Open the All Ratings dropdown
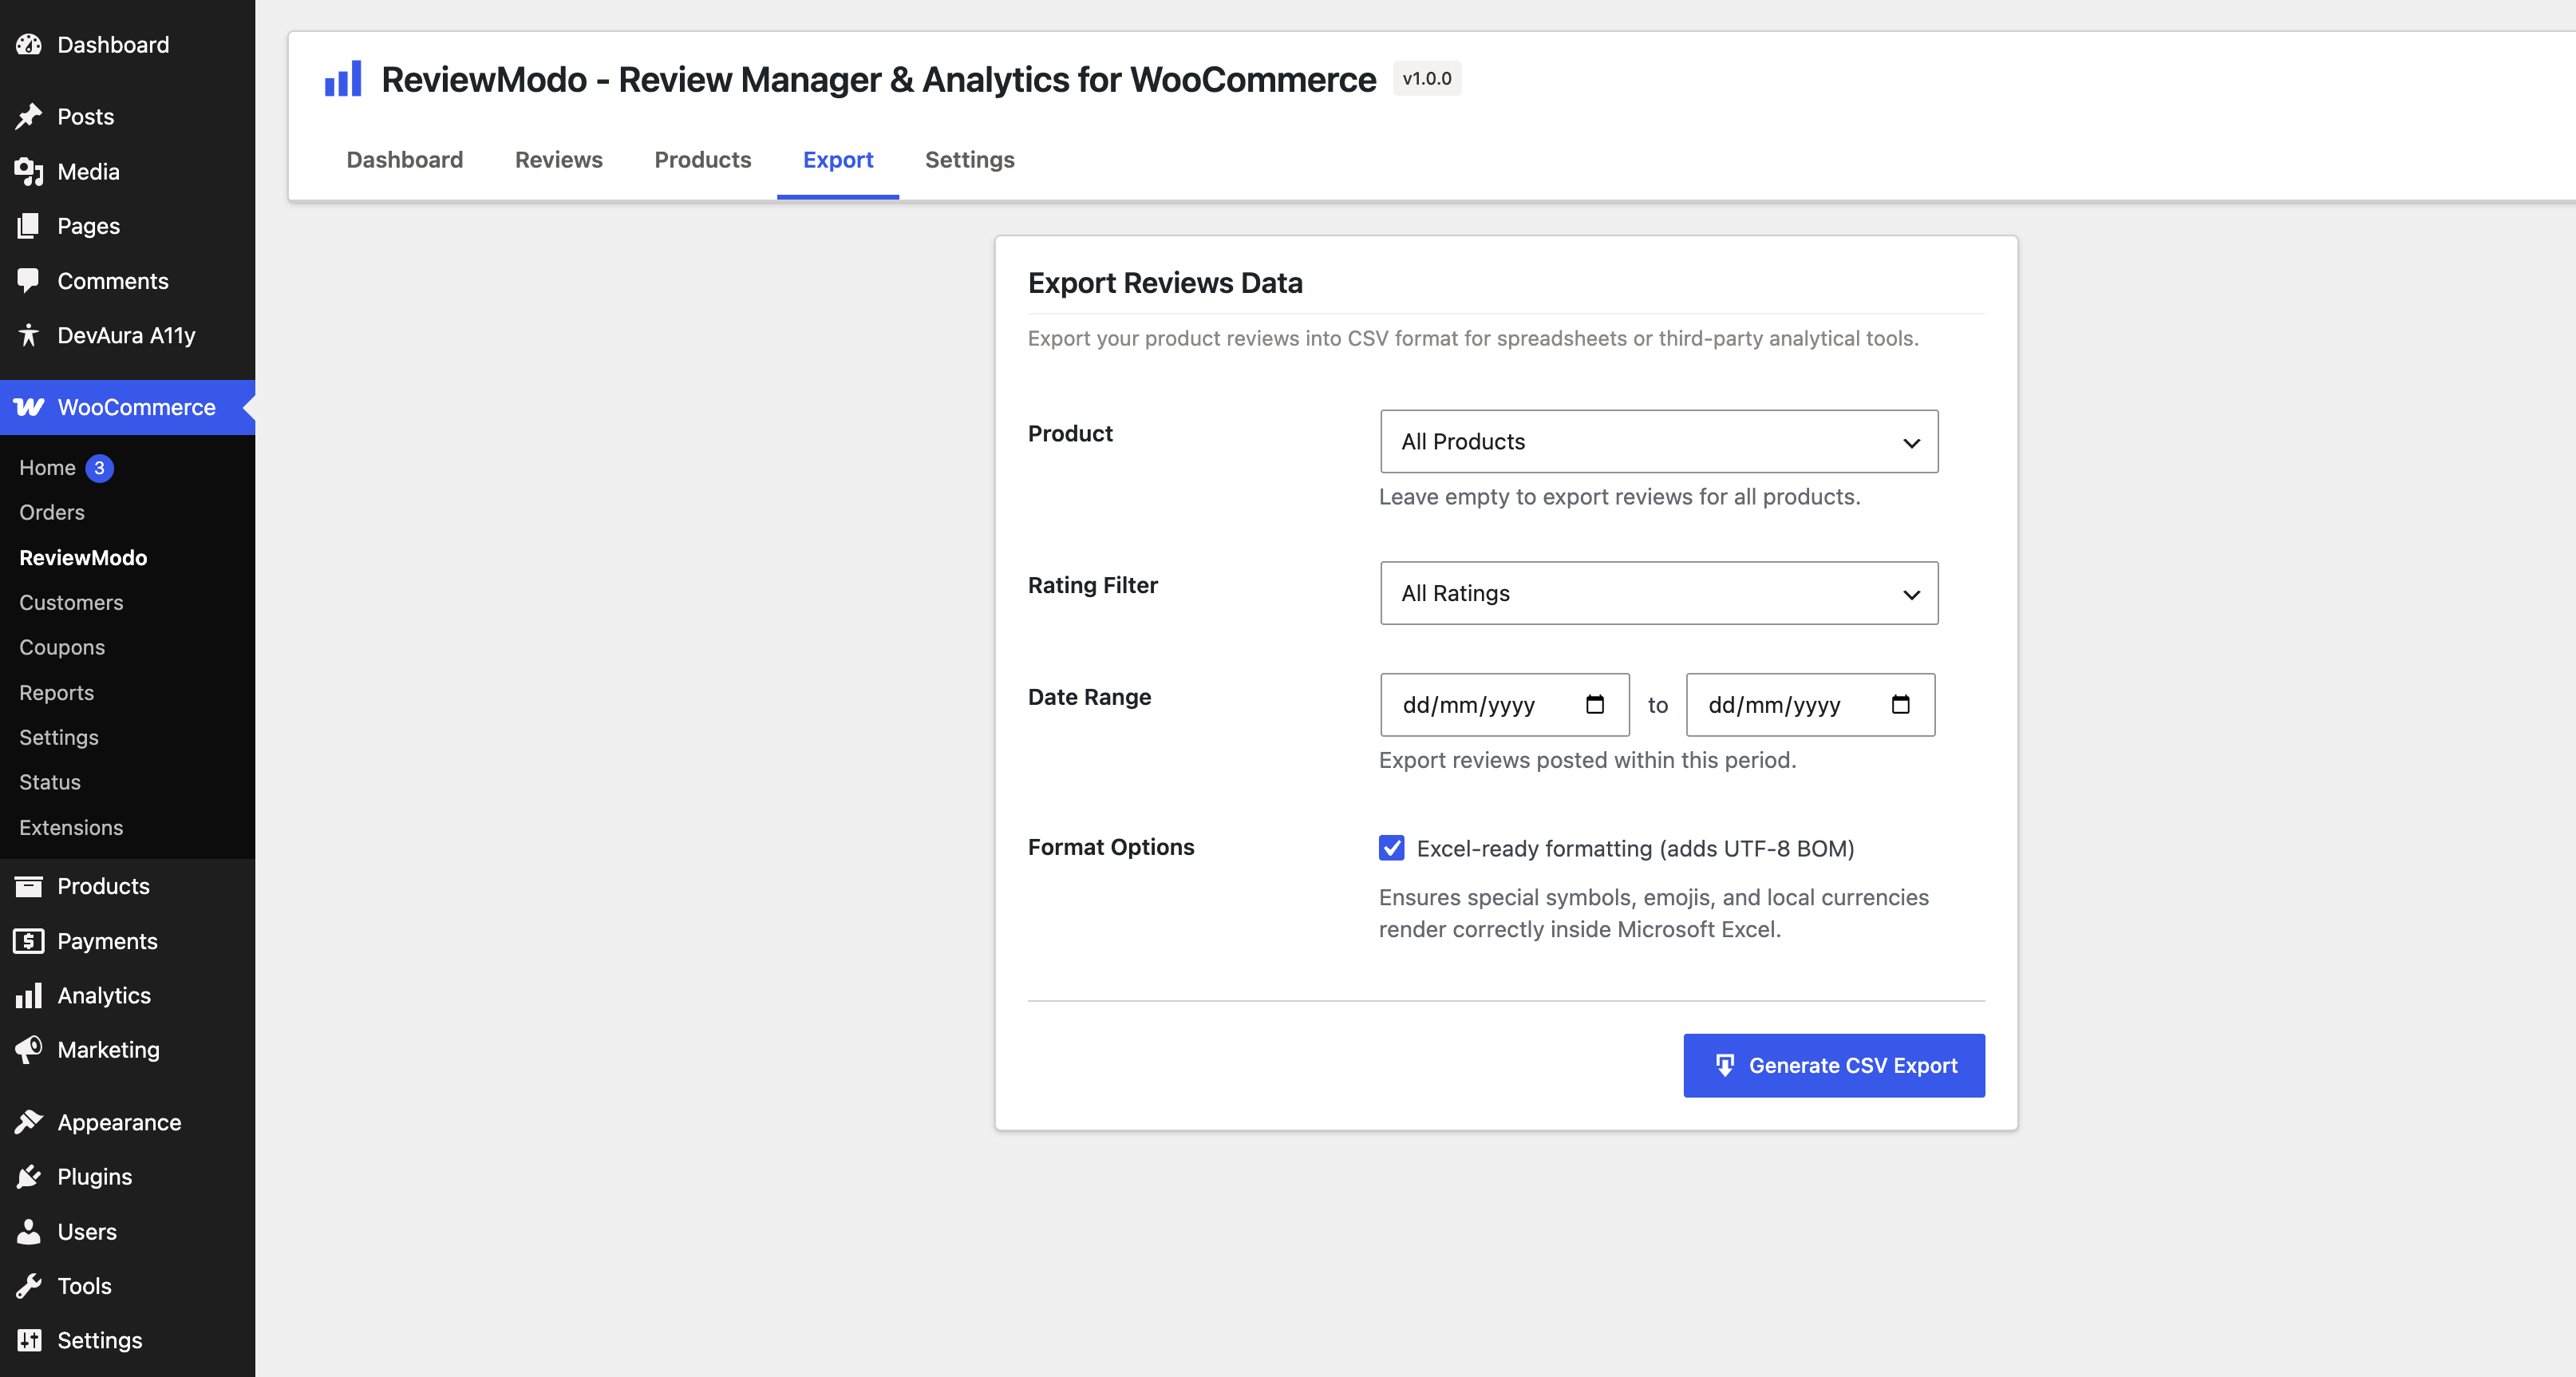Screen dimensions: 2576x1377 [1659, 593]
